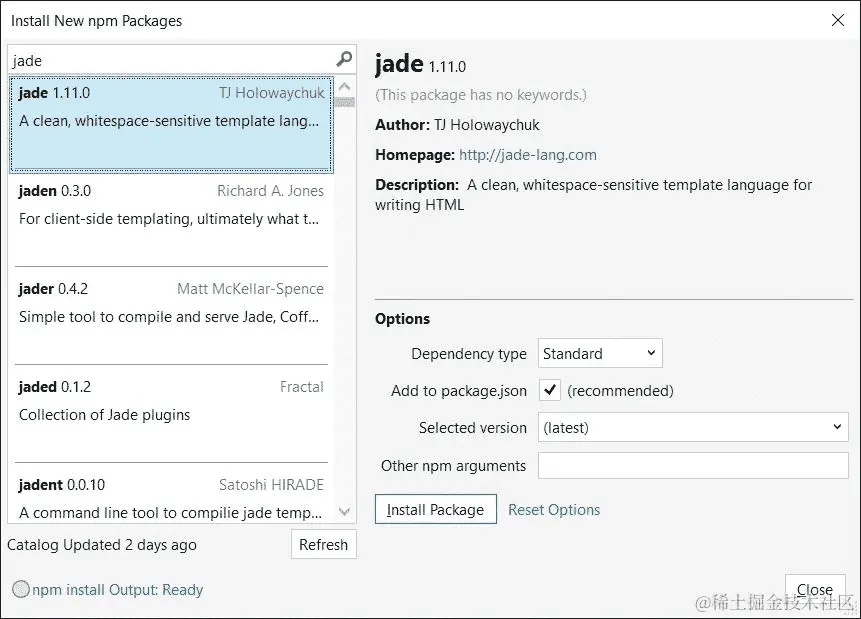Select the jadent 0.0.10 package

170,498
